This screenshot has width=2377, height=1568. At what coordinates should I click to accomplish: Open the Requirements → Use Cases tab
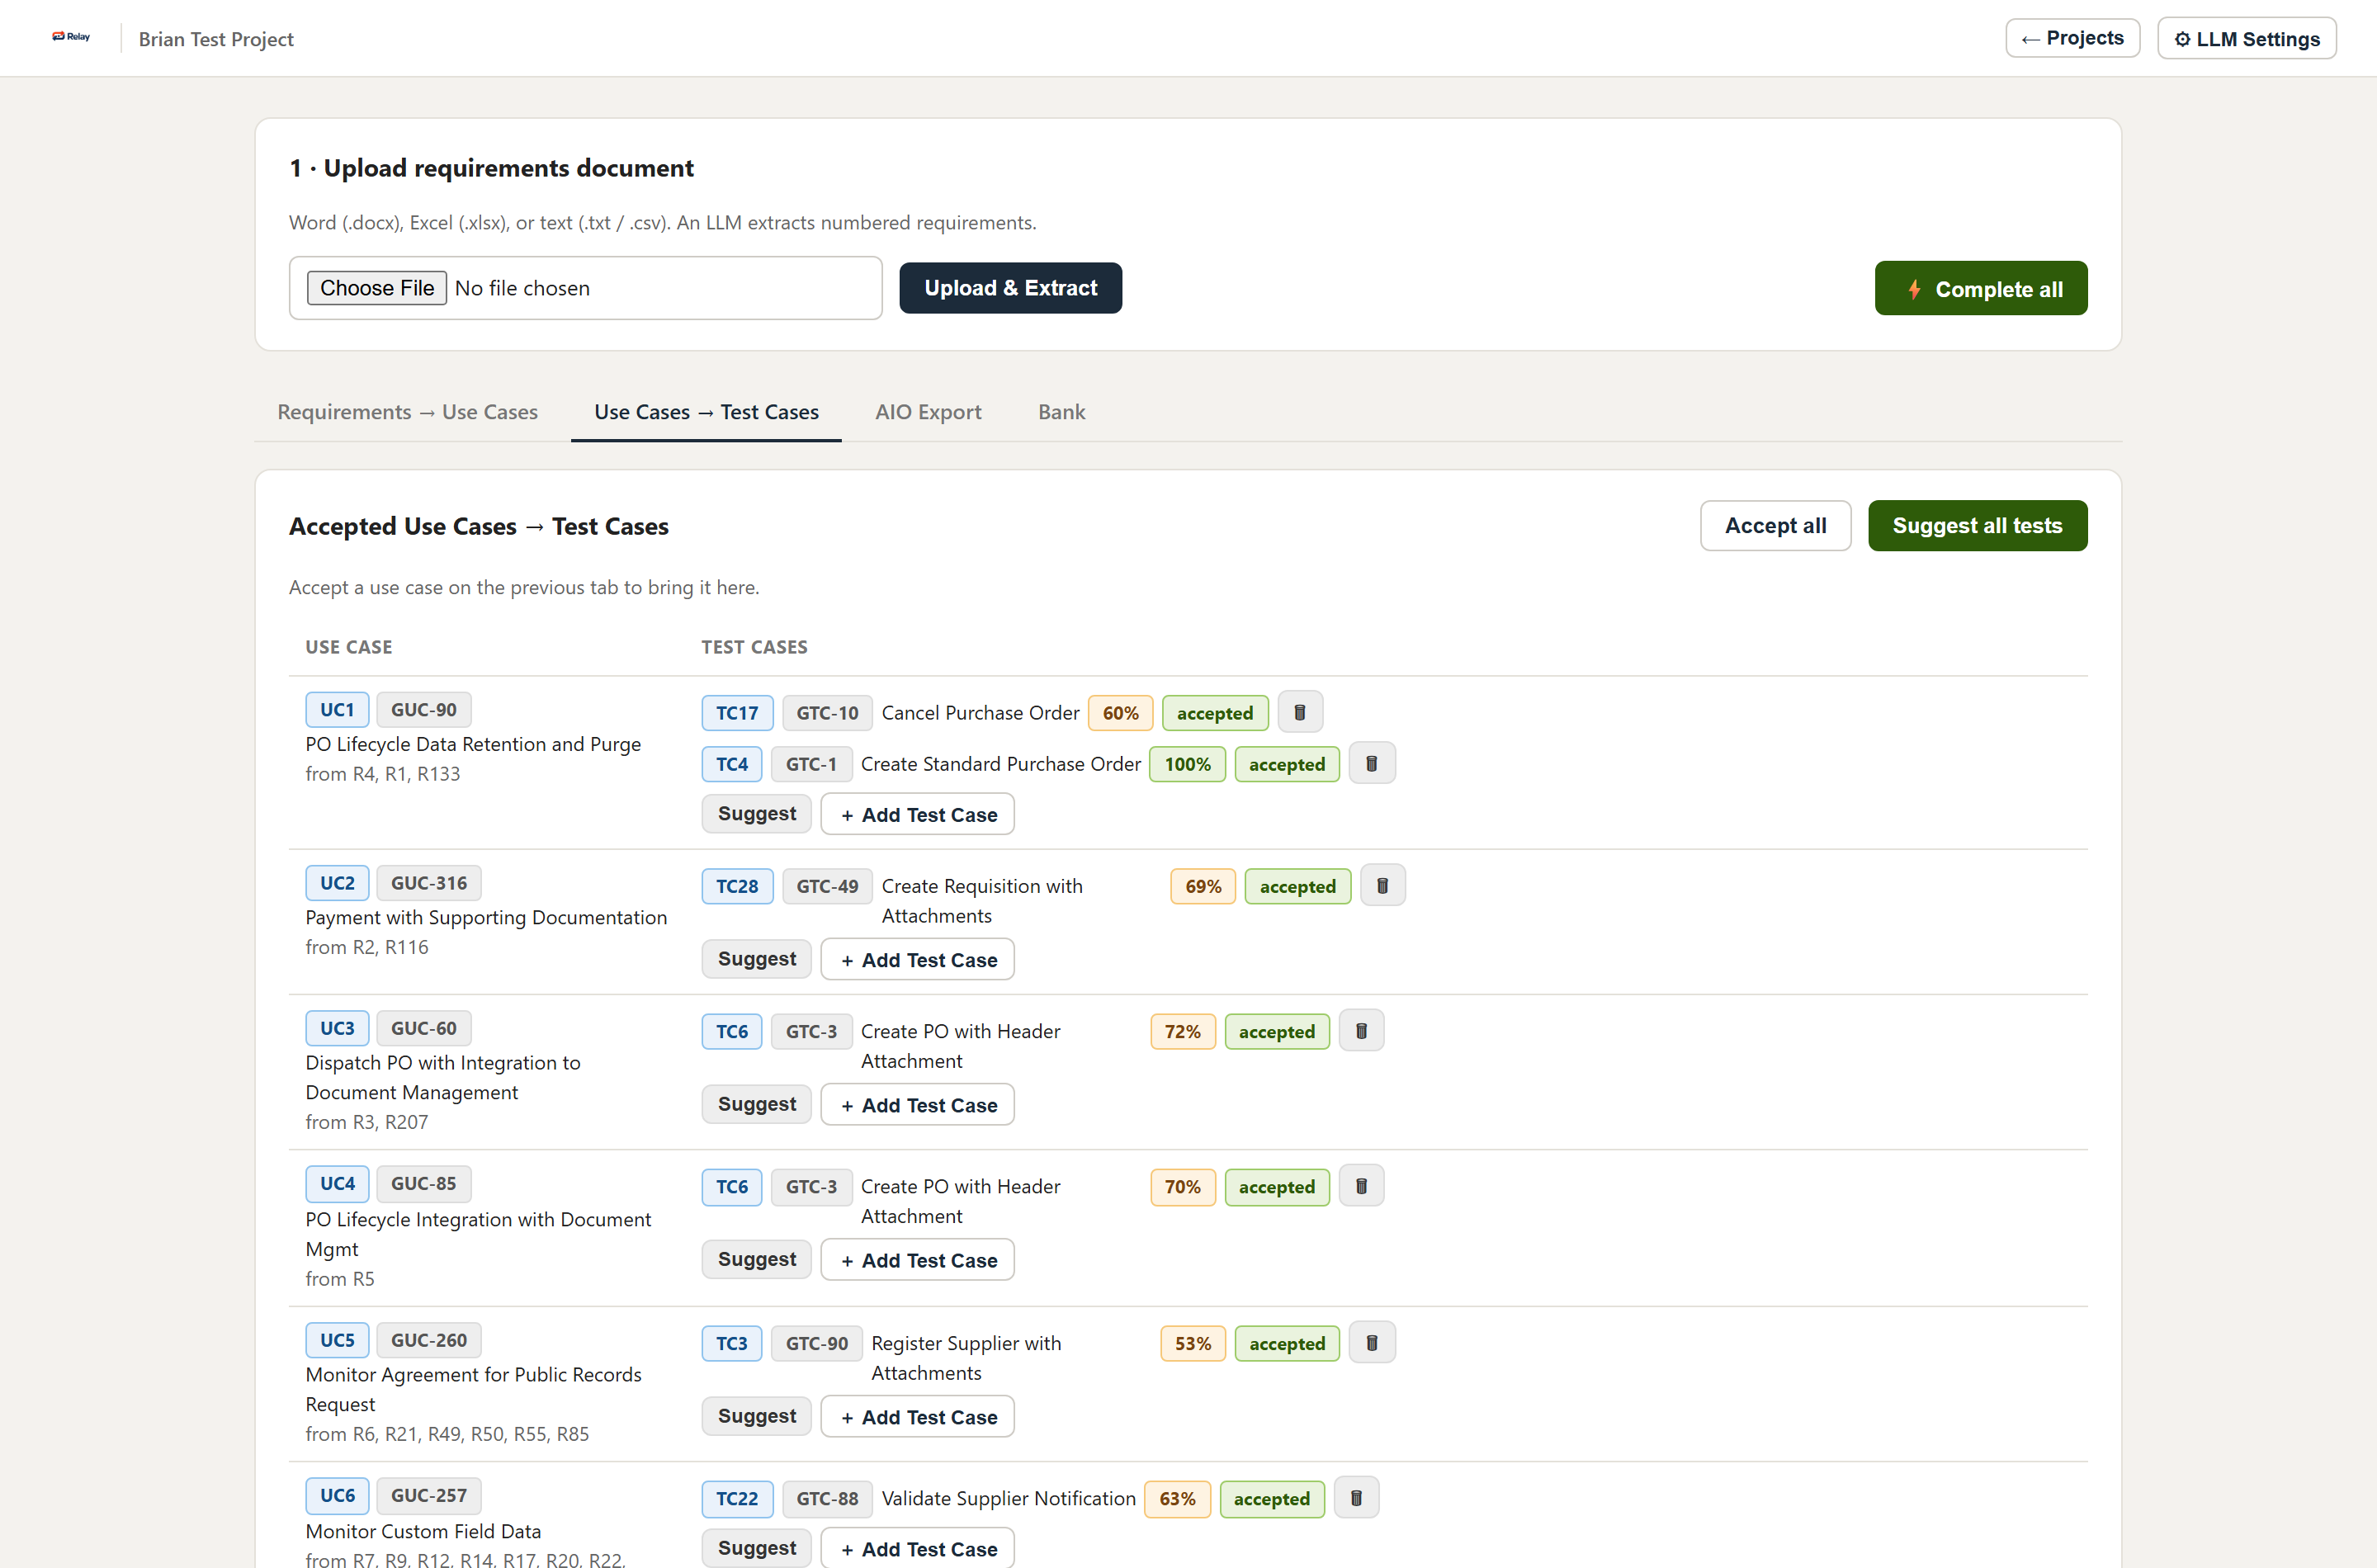(x=407, y=412)
